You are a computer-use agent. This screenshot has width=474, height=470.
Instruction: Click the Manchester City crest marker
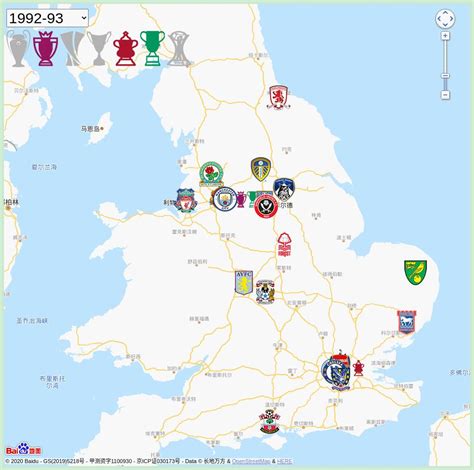pos(225,199)
